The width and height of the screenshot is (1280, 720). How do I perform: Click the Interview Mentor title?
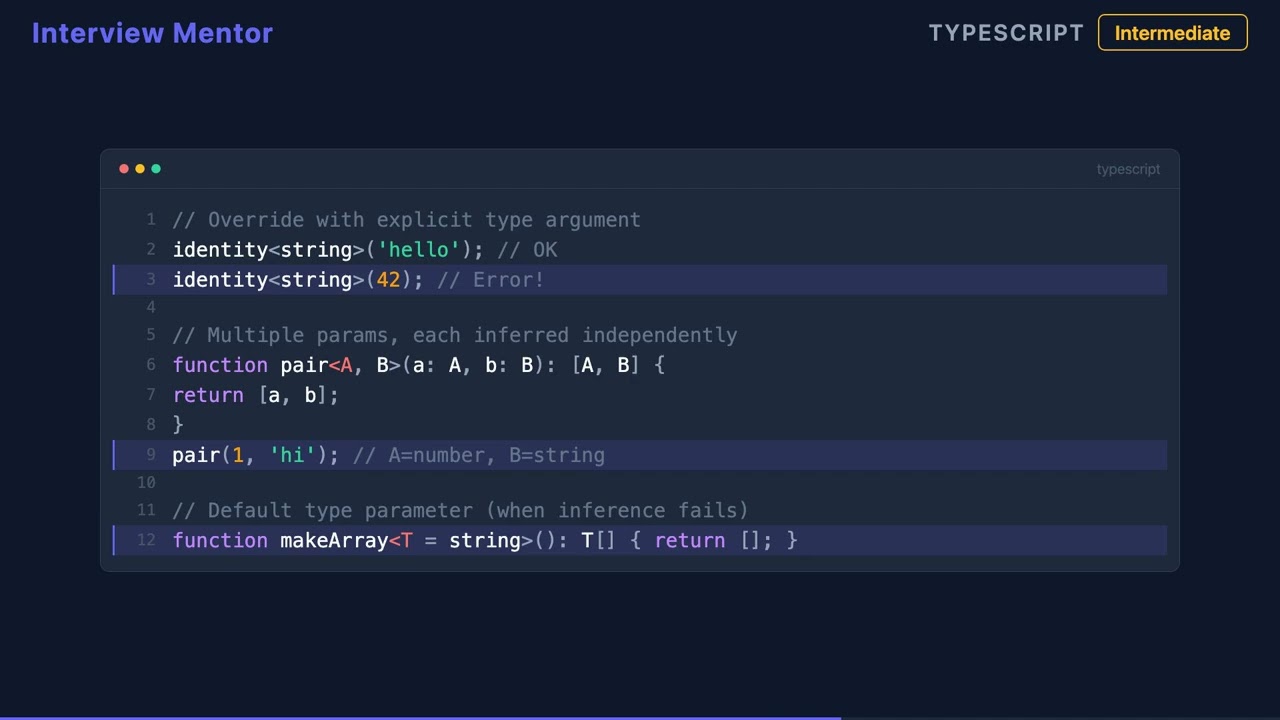pyautogui.click(x=152, y=33)
